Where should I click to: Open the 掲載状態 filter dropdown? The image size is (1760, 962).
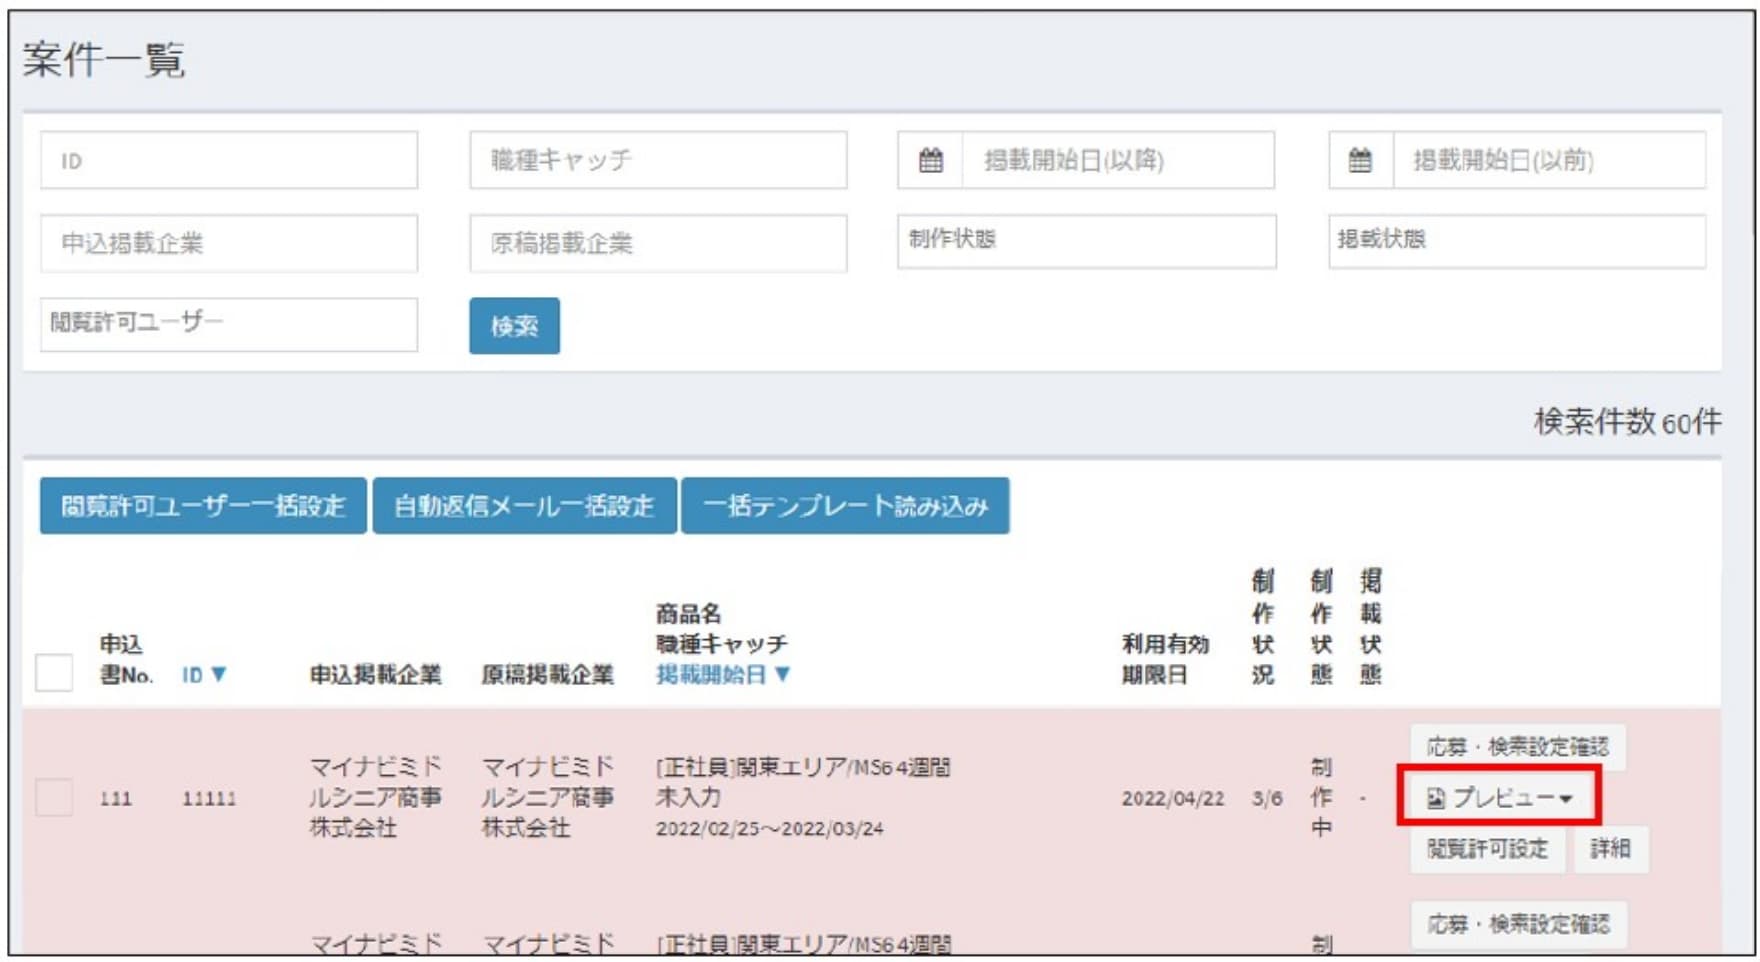tap(1516, 241)
